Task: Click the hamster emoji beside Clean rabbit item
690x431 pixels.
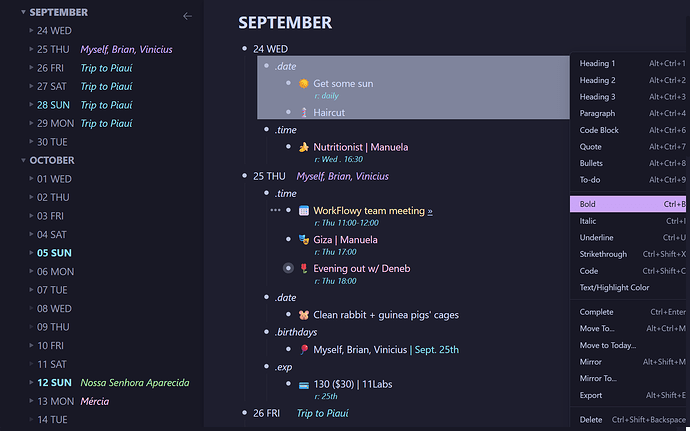Action: (x=304, y=315)
